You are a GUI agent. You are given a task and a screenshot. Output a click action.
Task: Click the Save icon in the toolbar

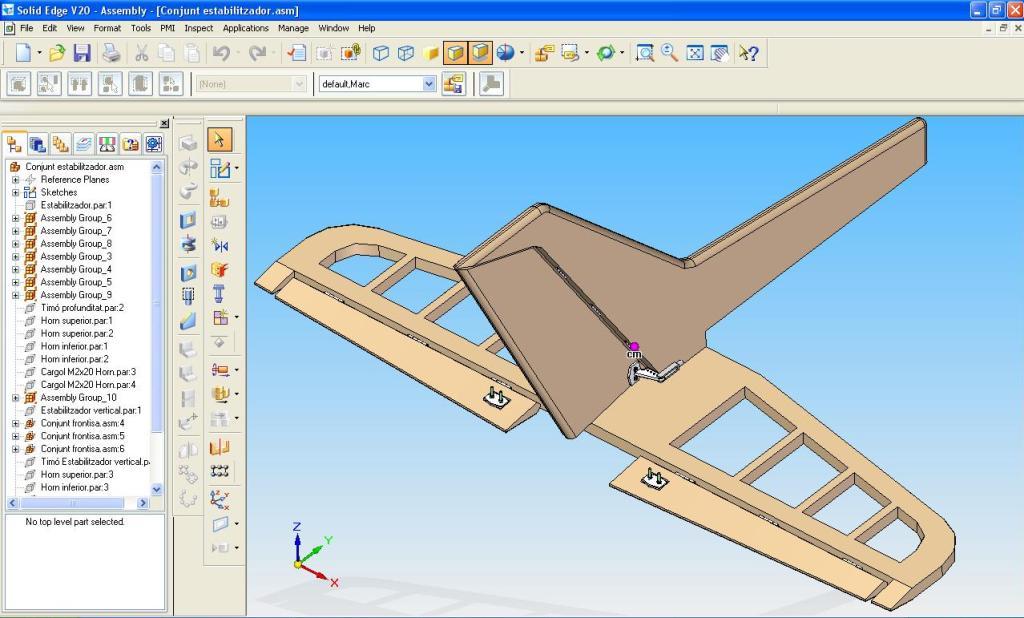82,53
